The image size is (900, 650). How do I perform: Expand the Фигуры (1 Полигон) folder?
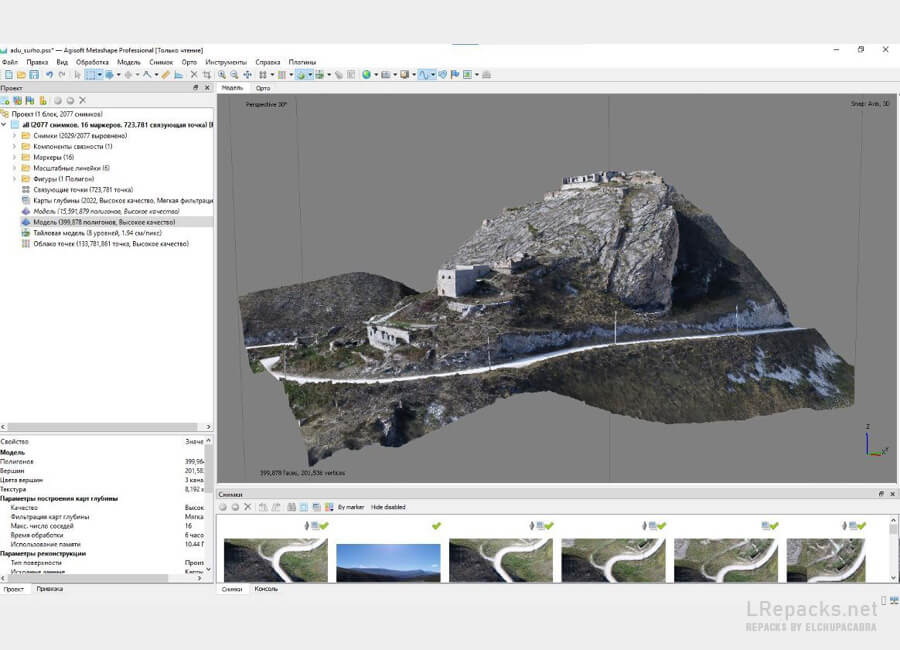point(14,179)
